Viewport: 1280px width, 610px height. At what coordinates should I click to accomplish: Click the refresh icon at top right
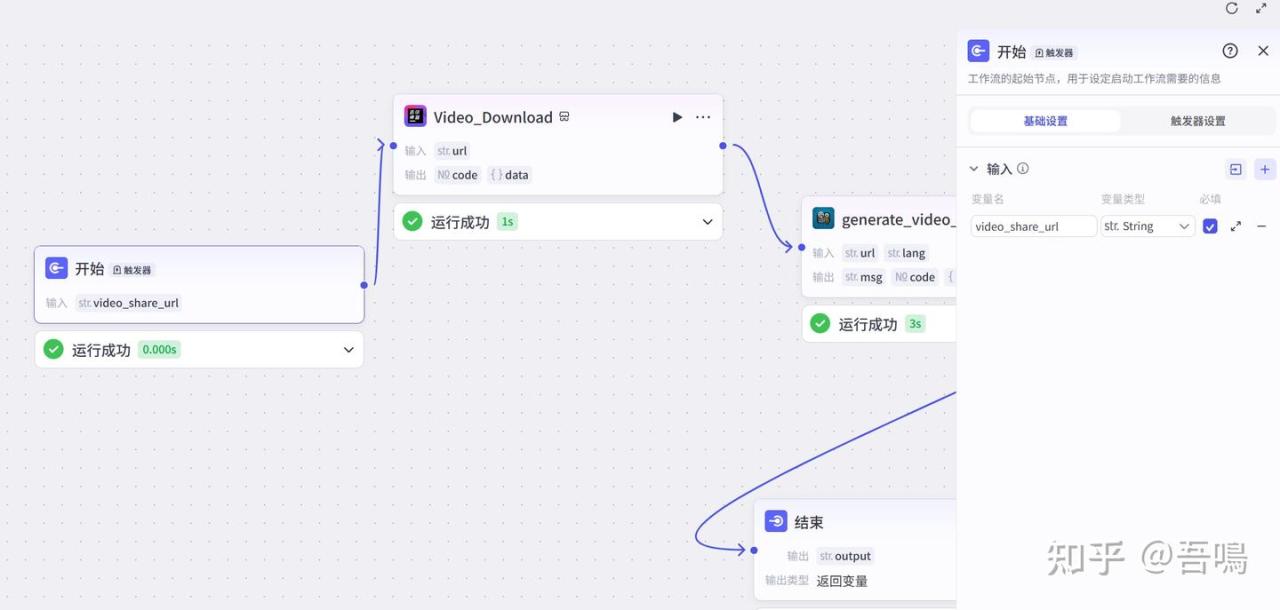[x=1232, y=8]
